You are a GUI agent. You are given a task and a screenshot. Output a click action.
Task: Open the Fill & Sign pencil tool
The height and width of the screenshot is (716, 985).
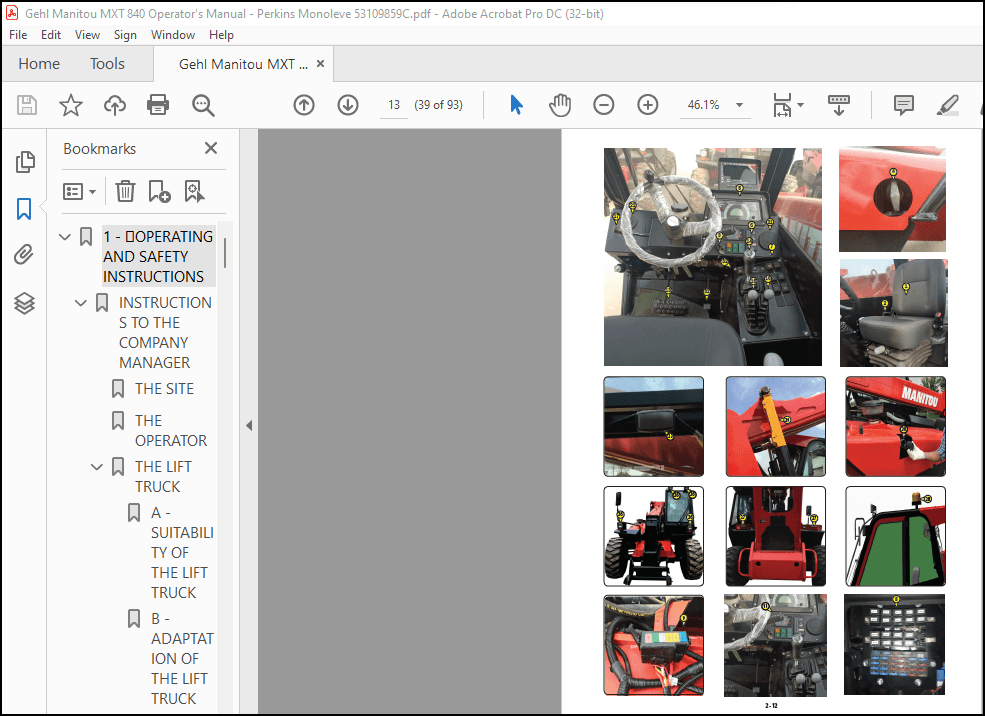click(x=947, y=104)
